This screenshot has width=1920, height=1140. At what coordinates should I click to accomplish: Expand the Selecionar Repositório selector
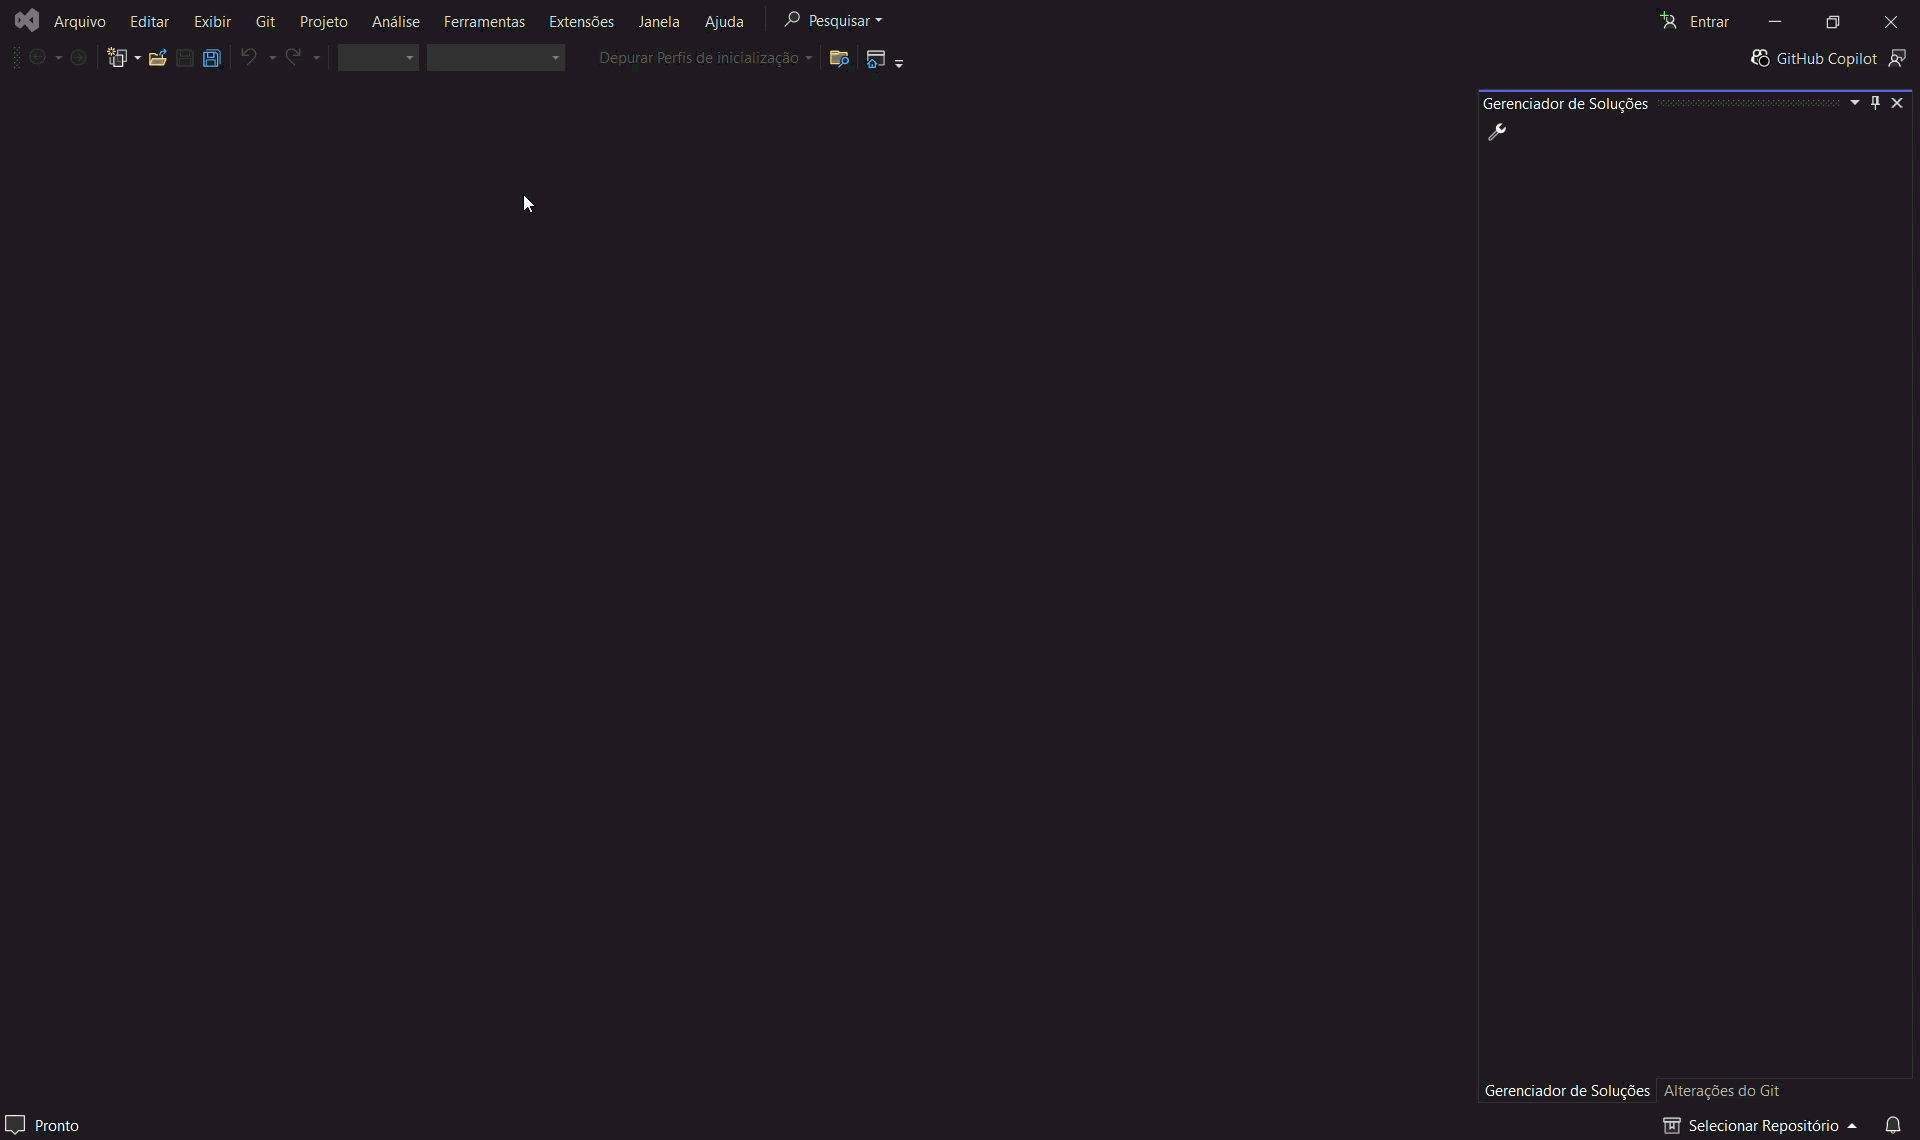[1760, 1125]
